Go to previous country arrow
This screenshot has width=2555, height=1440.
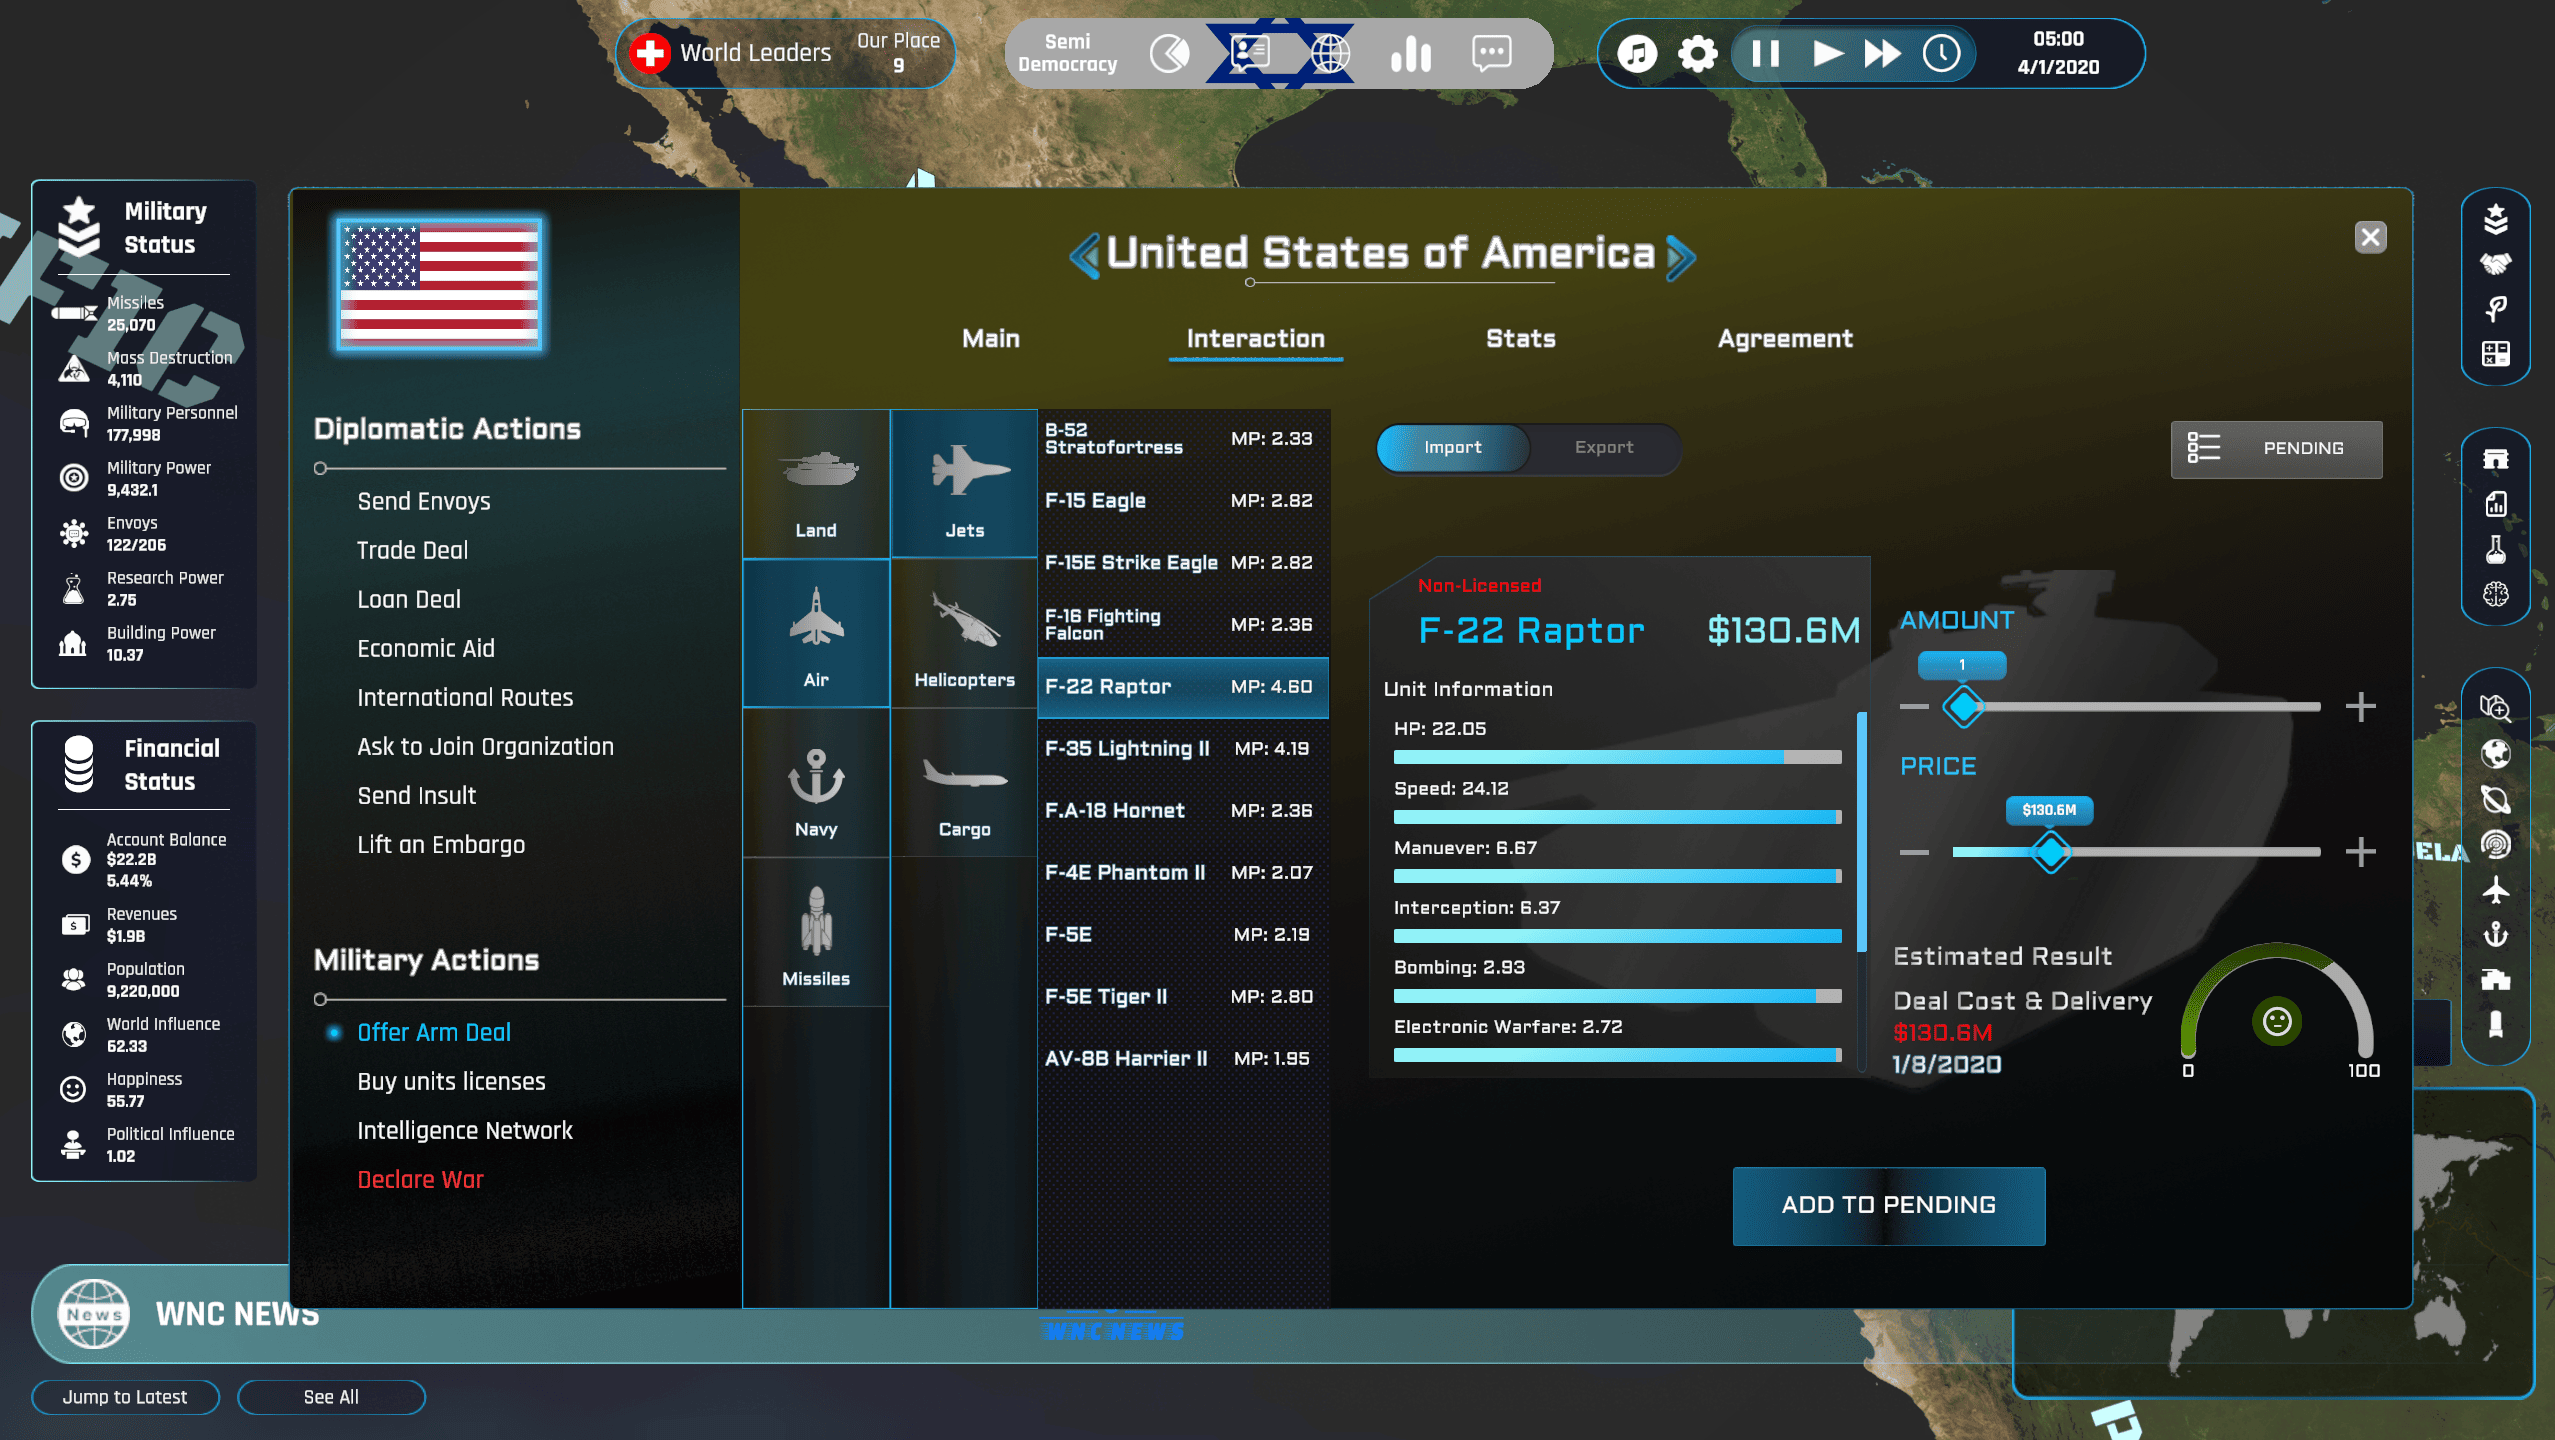pyautogui.click(x=1084, y=256)
